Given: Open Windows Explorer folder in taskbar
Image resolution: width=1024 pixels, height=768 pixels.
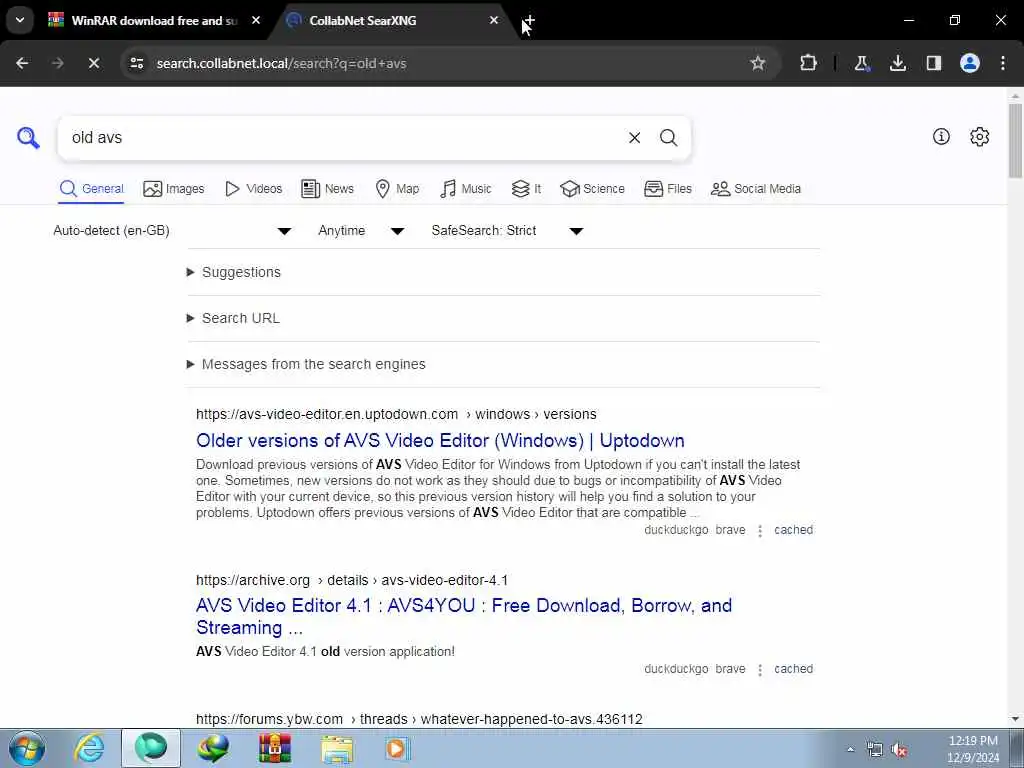Looking at the screenshot, I should tap(337, 748).
